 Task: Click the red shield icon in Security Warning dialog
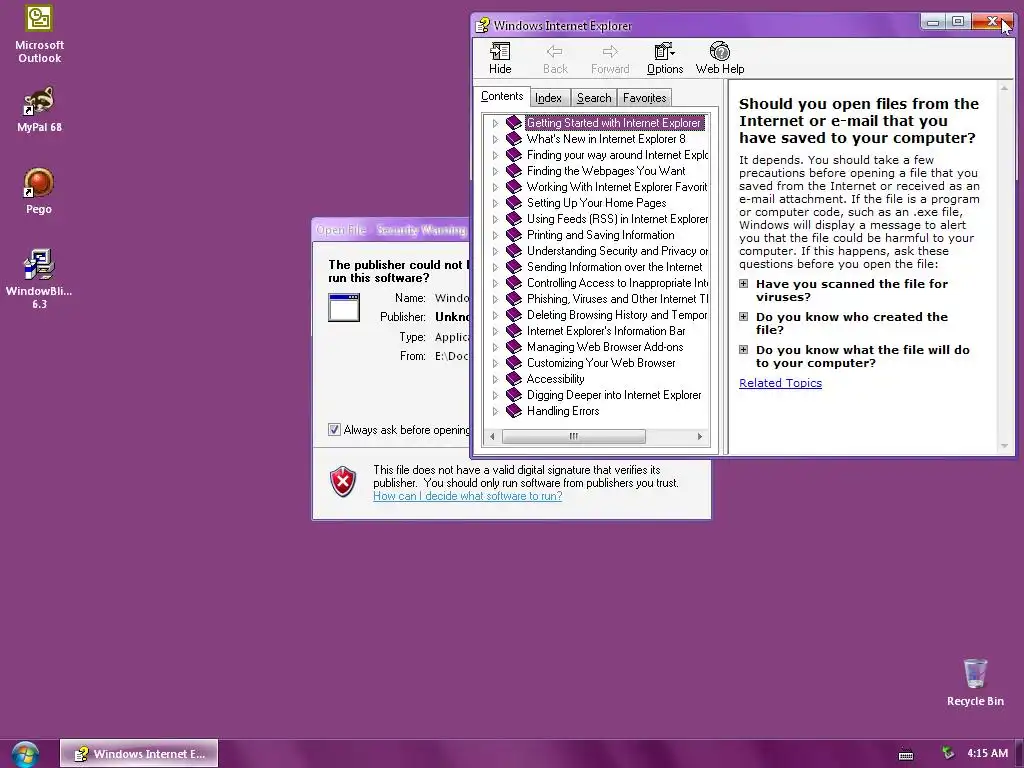point(343,482)
